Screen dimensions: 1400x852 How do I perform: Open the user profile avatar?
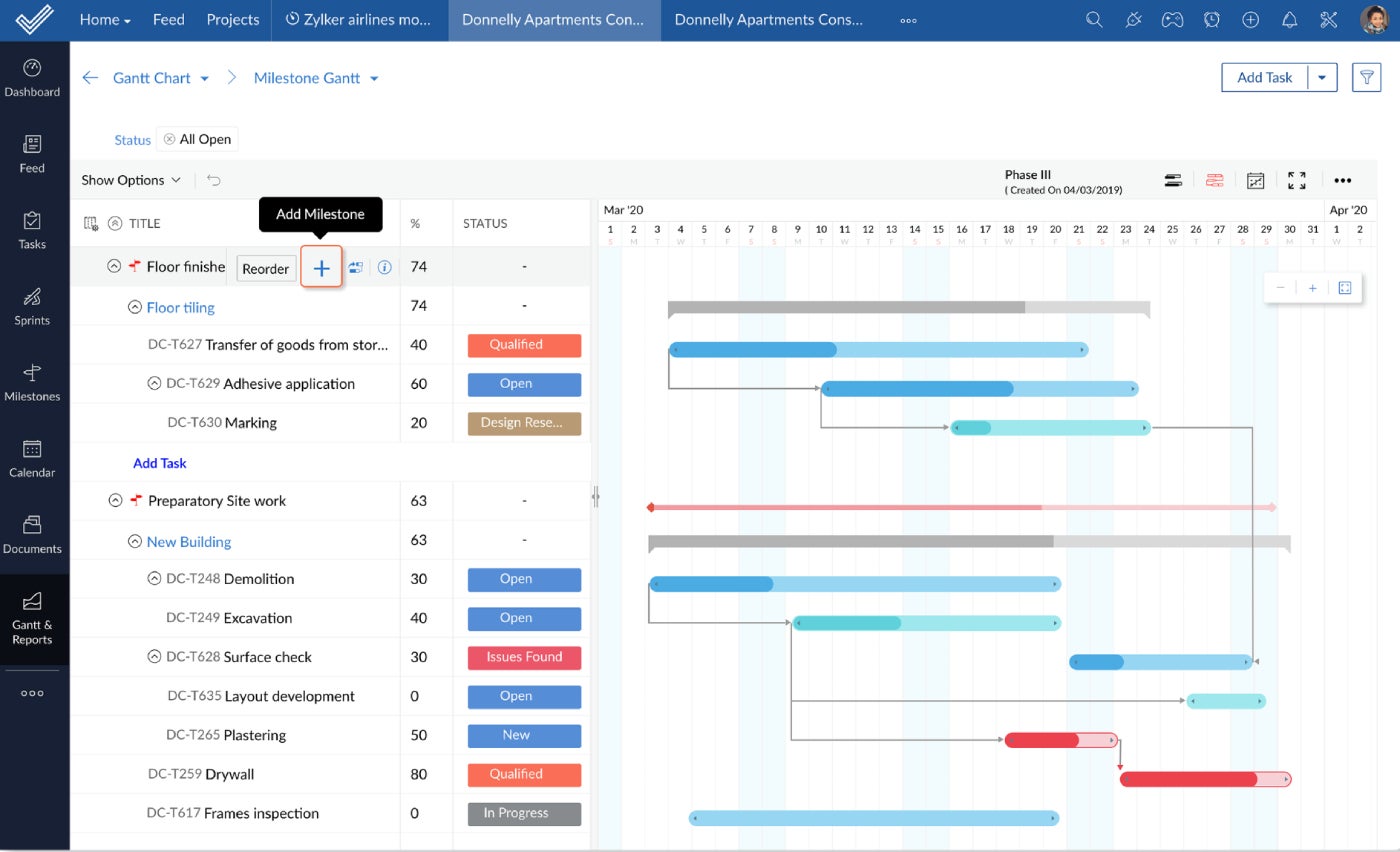click(1374, 20)
